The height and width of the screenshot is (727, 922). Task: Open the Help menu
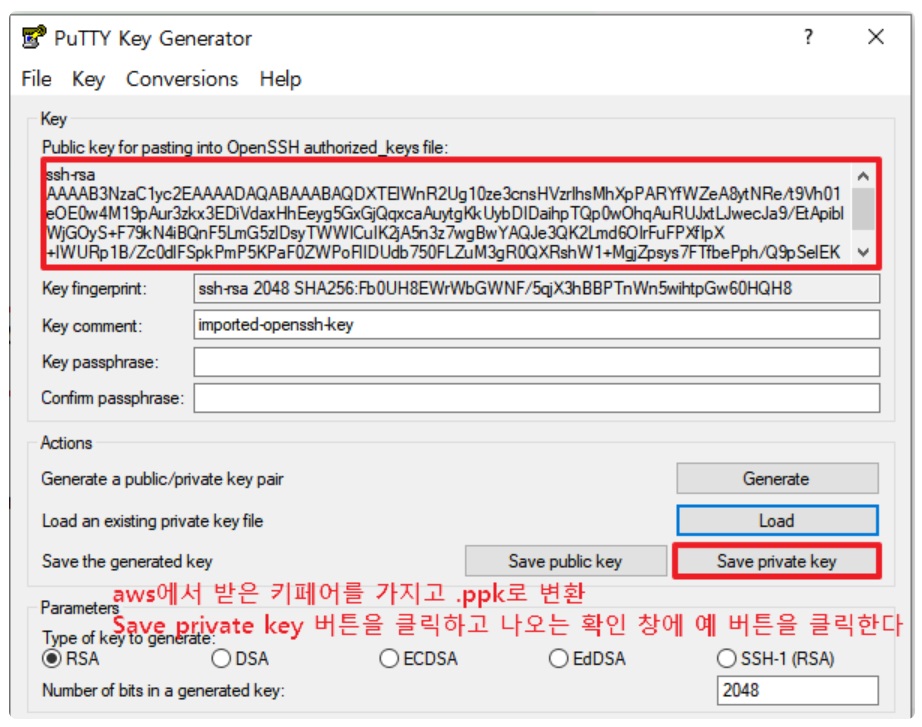point(280,79)
